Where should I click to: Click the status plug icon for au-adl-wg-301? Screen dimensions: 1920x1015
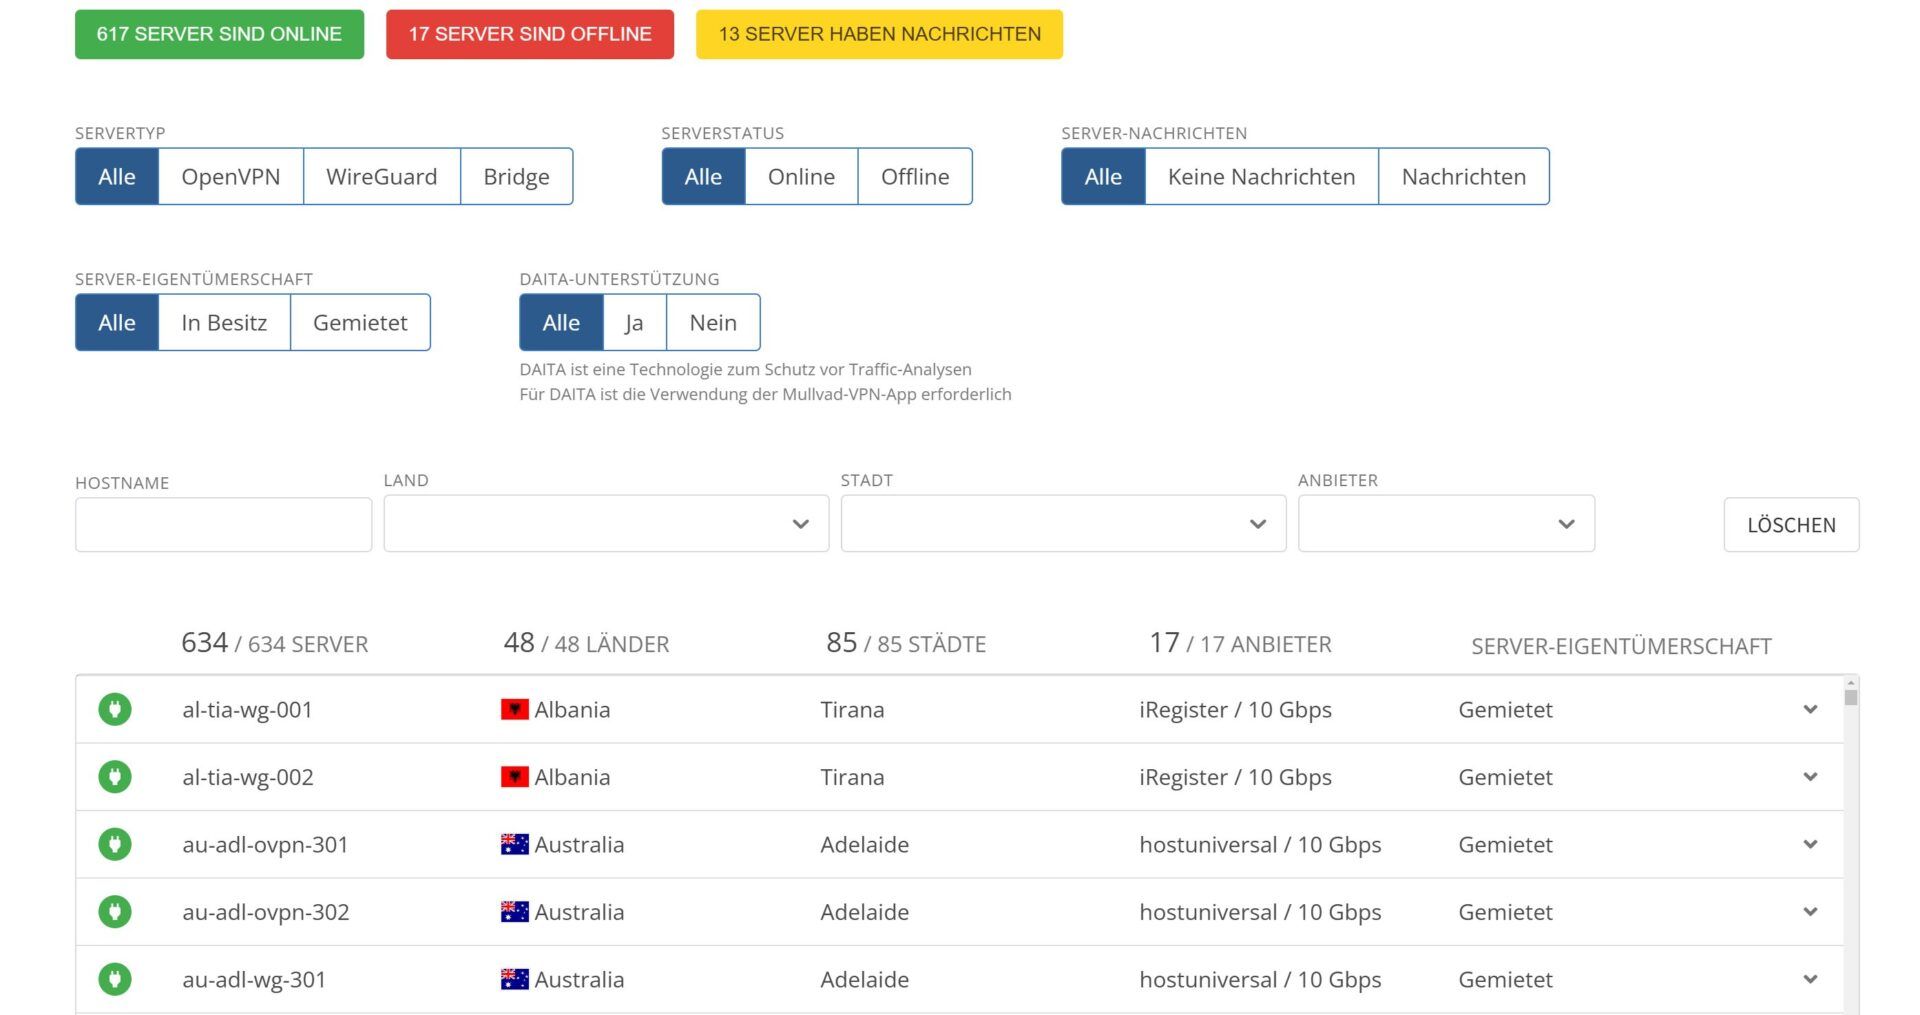[115, 979]
